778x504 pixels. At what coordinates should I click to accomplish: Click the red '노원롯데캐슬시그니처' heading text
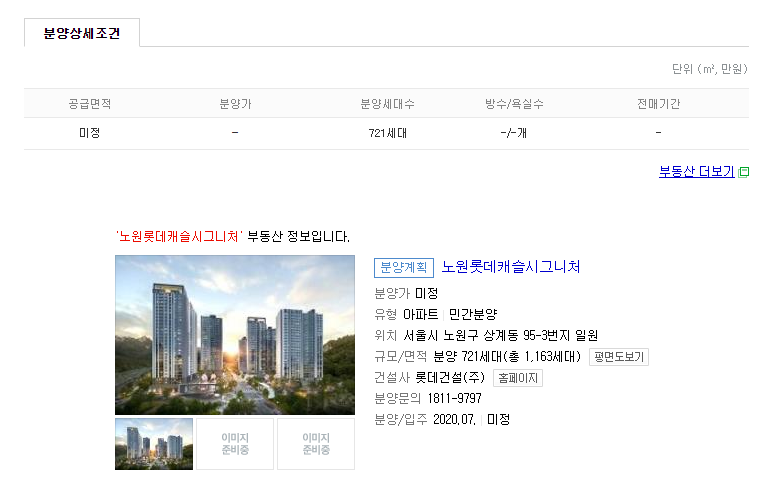(x=179, y=237)
